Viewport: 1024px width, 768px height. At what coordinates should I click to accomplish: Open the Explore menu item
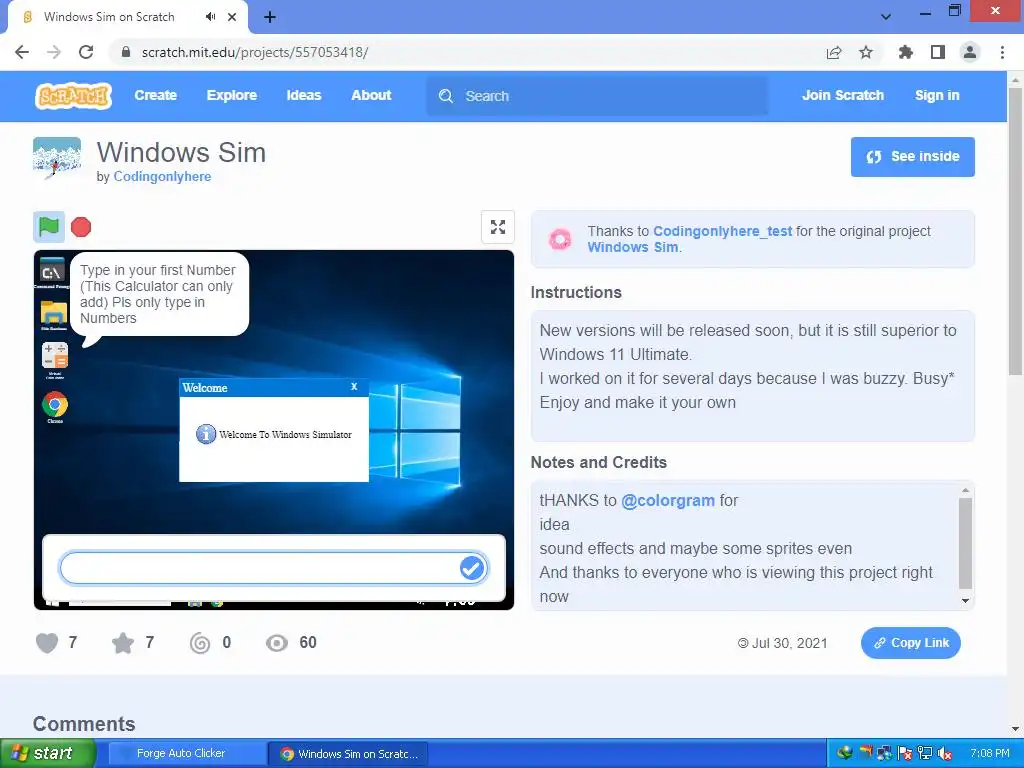pyautogui.click(x=232, y=95)
